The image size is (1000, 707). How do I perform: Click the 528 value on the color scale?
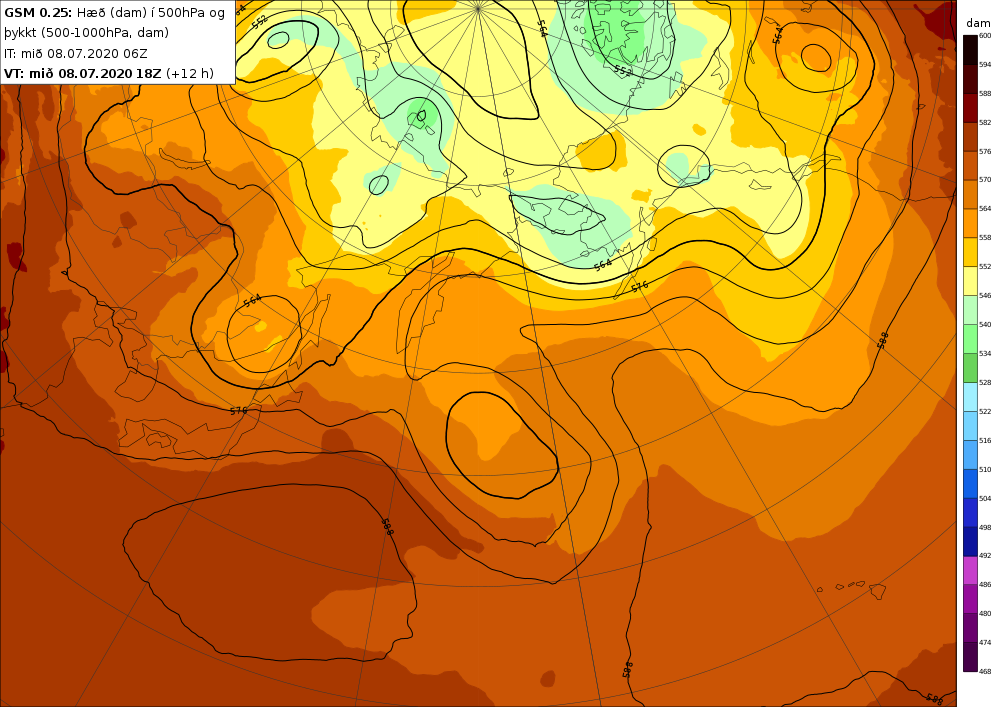click(x=985, y=383)
